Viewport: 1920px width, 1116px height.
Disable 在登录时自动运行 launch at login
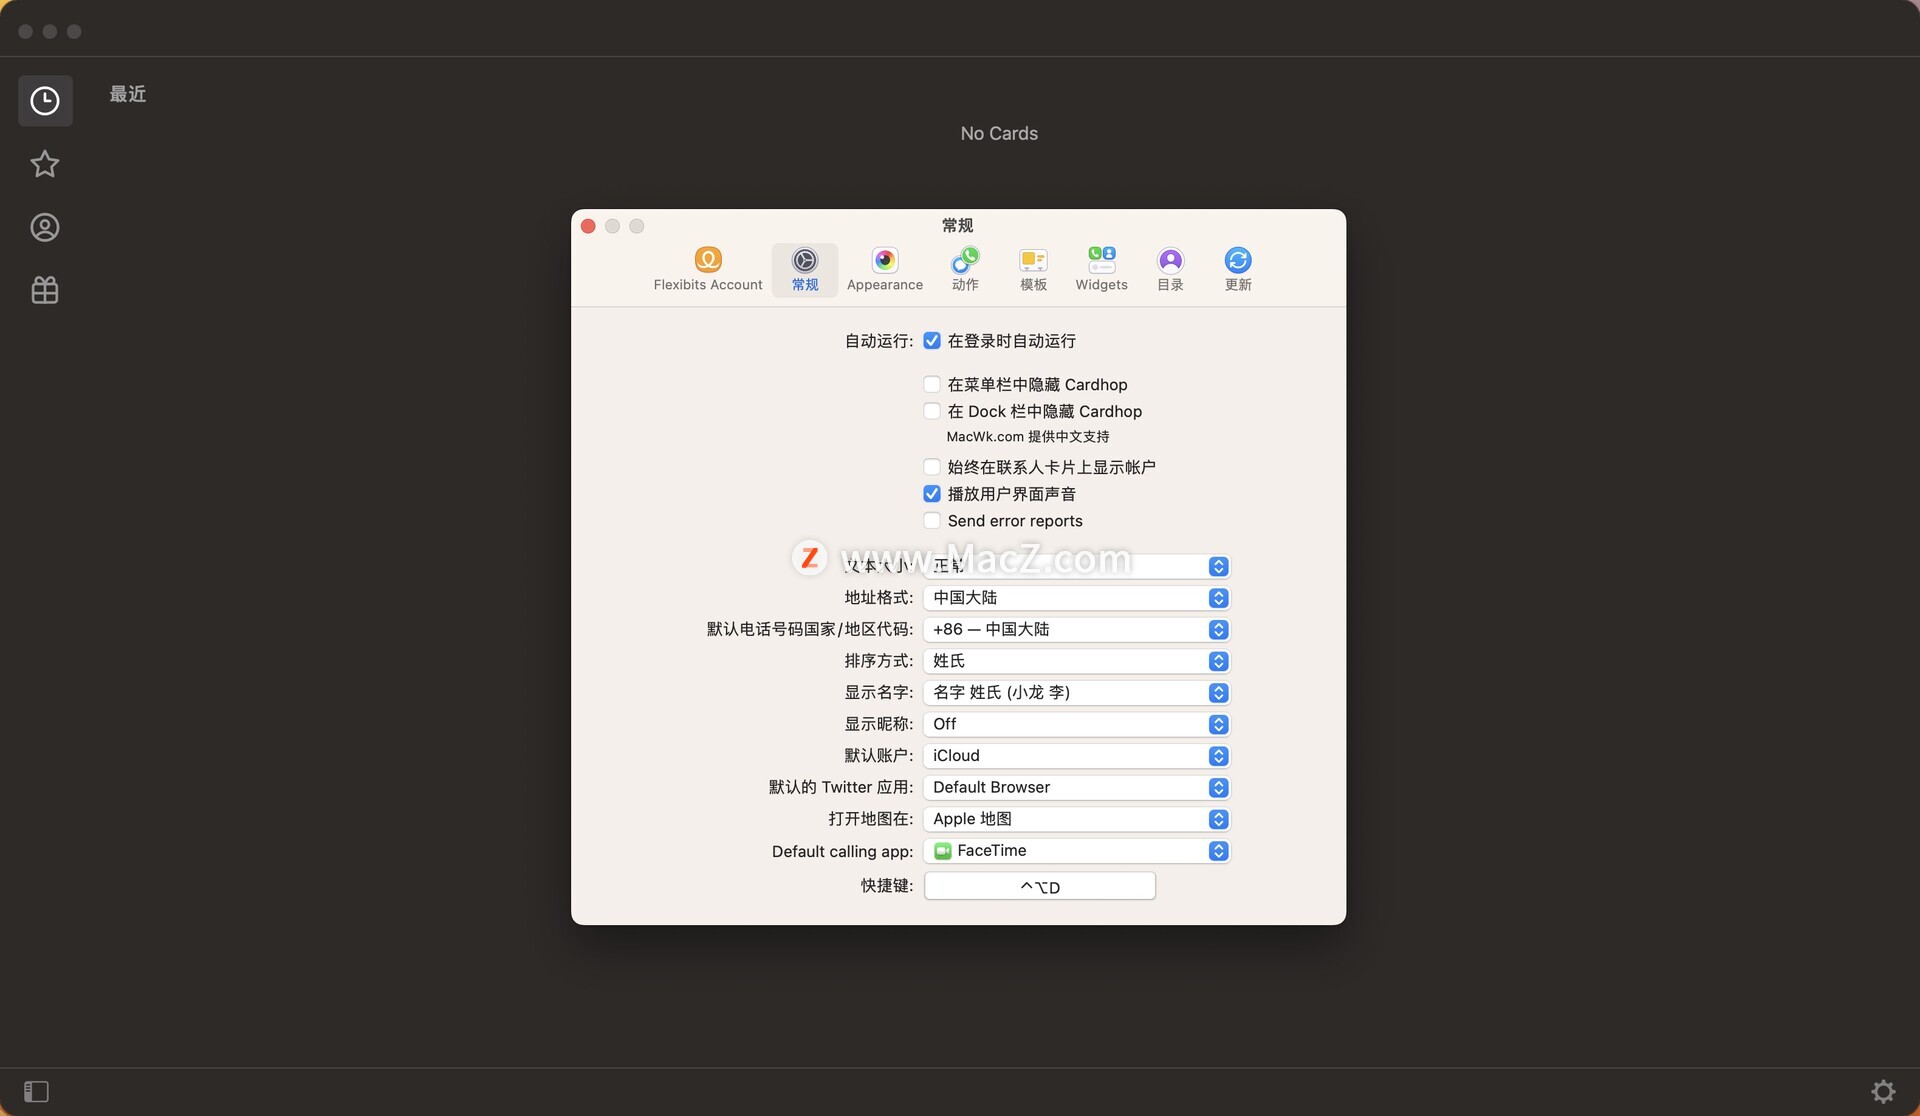[932, 341]
